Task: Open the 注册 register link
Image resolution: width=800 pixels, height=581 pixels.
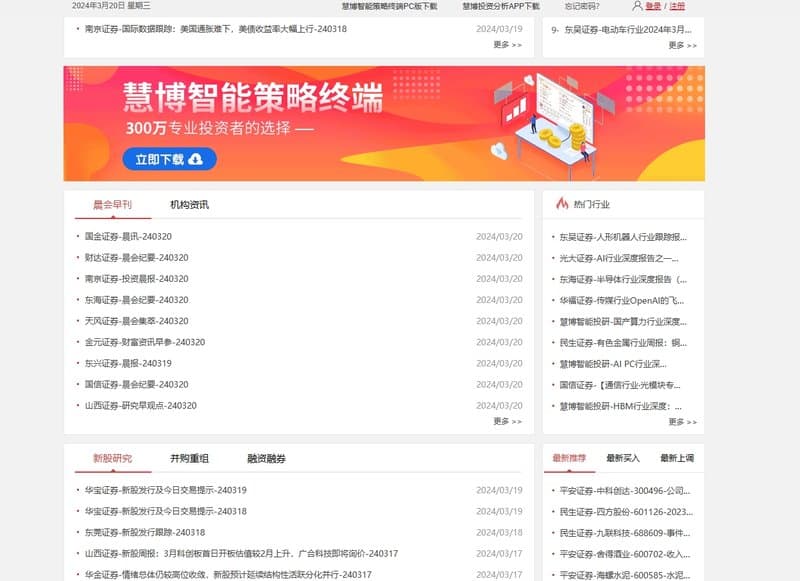Action: 677,6
